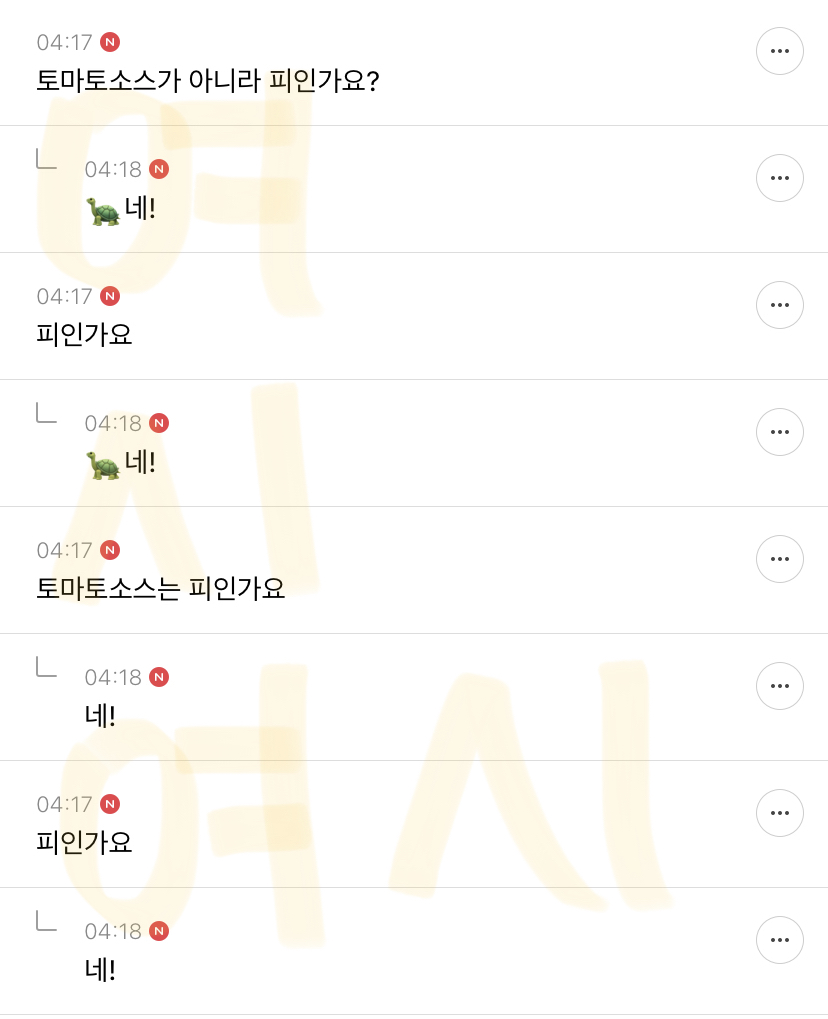Open more options for "토마토소스는 피인가요" comment
Image resolution: width=828 pixels, height=1019 pixels.
(779, 559)
